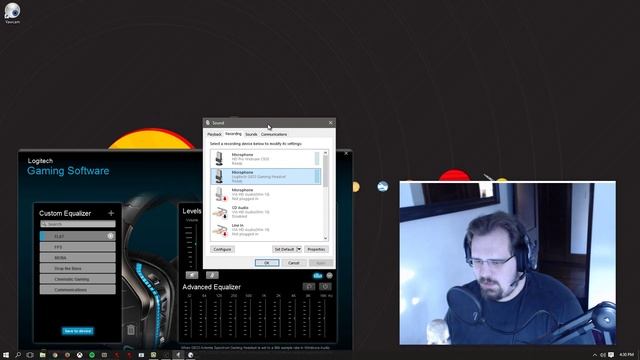Image resolution: width=640 pixels, height=360 pixels.
Task: Click the 1K equalizer band slider
Action: pos(264,318)
